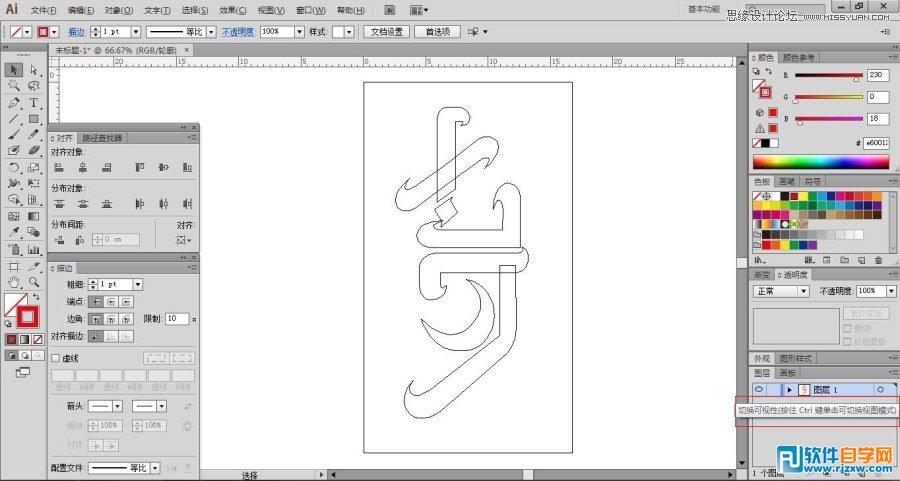
Task: Open stroke weight dropdown in control bar
Action: [136, 32]
